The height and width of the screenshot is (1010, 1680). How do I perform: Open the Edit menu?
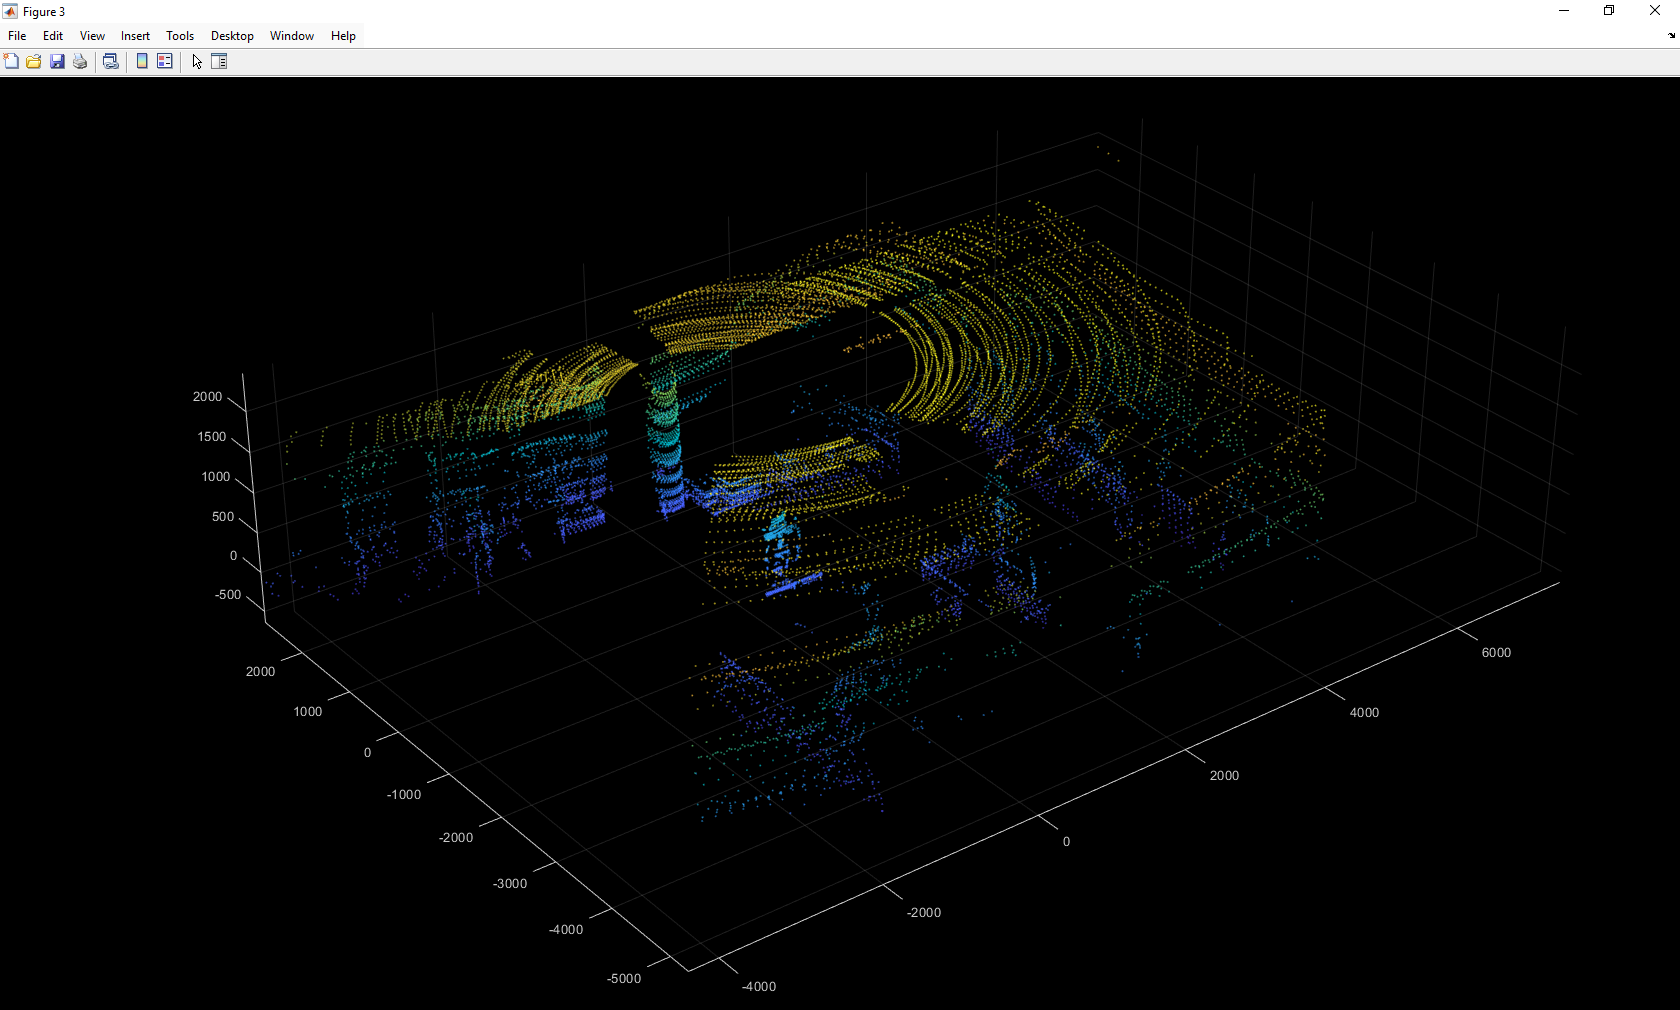click(x=53, y=36)
